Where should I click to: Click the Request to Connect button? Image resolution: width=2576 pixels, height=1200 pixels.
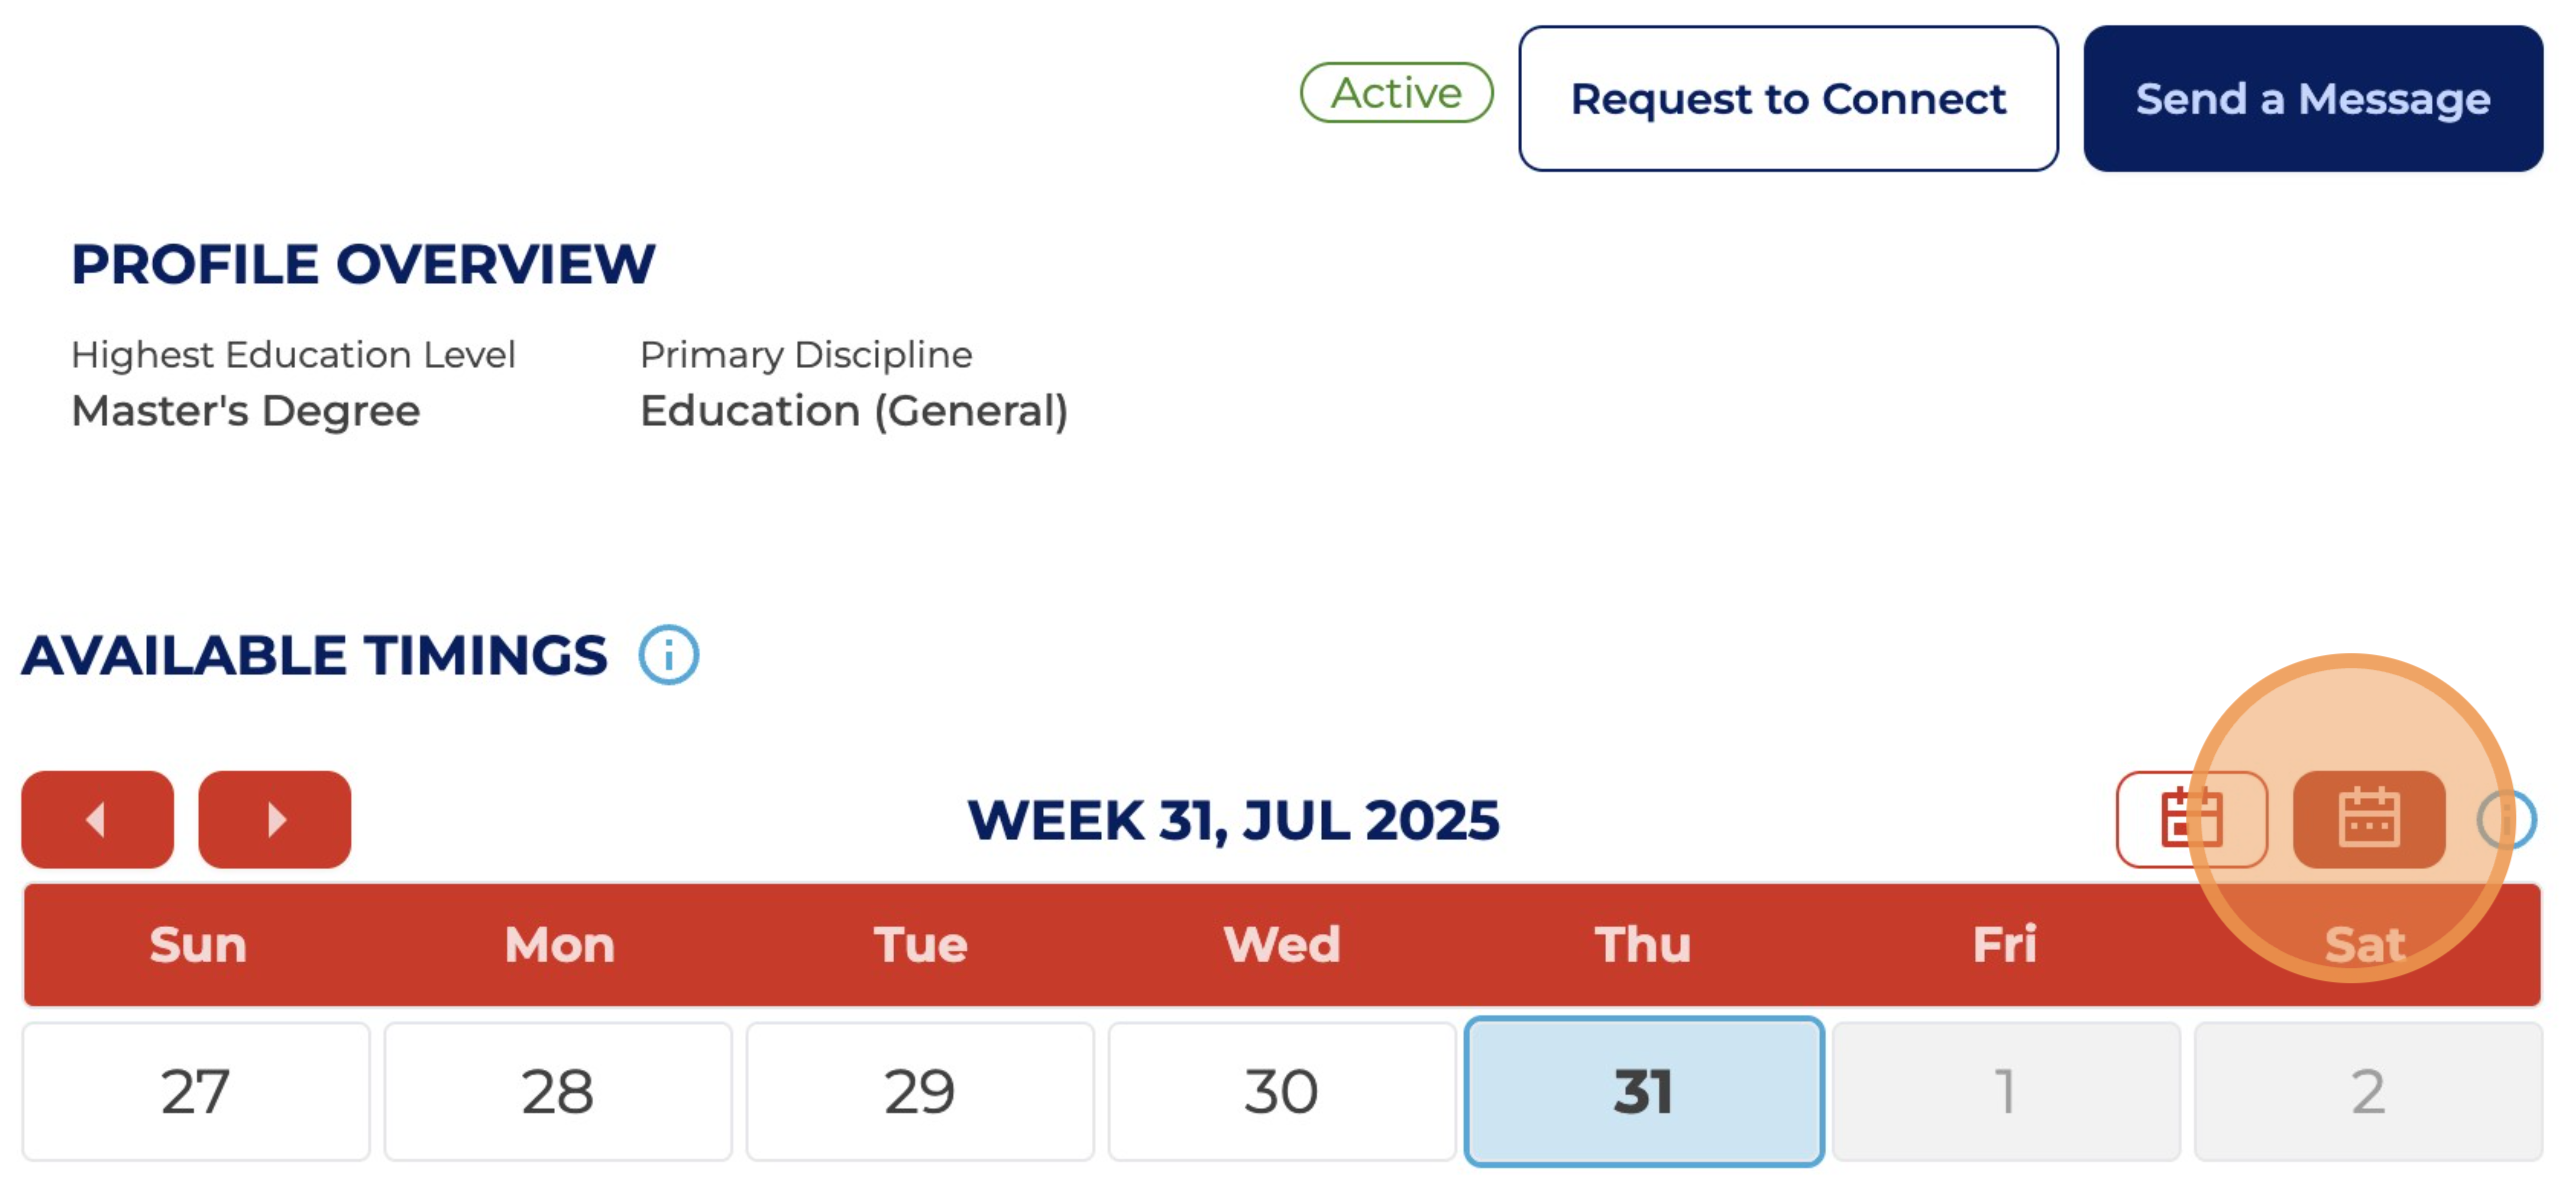pos(1788,99)
